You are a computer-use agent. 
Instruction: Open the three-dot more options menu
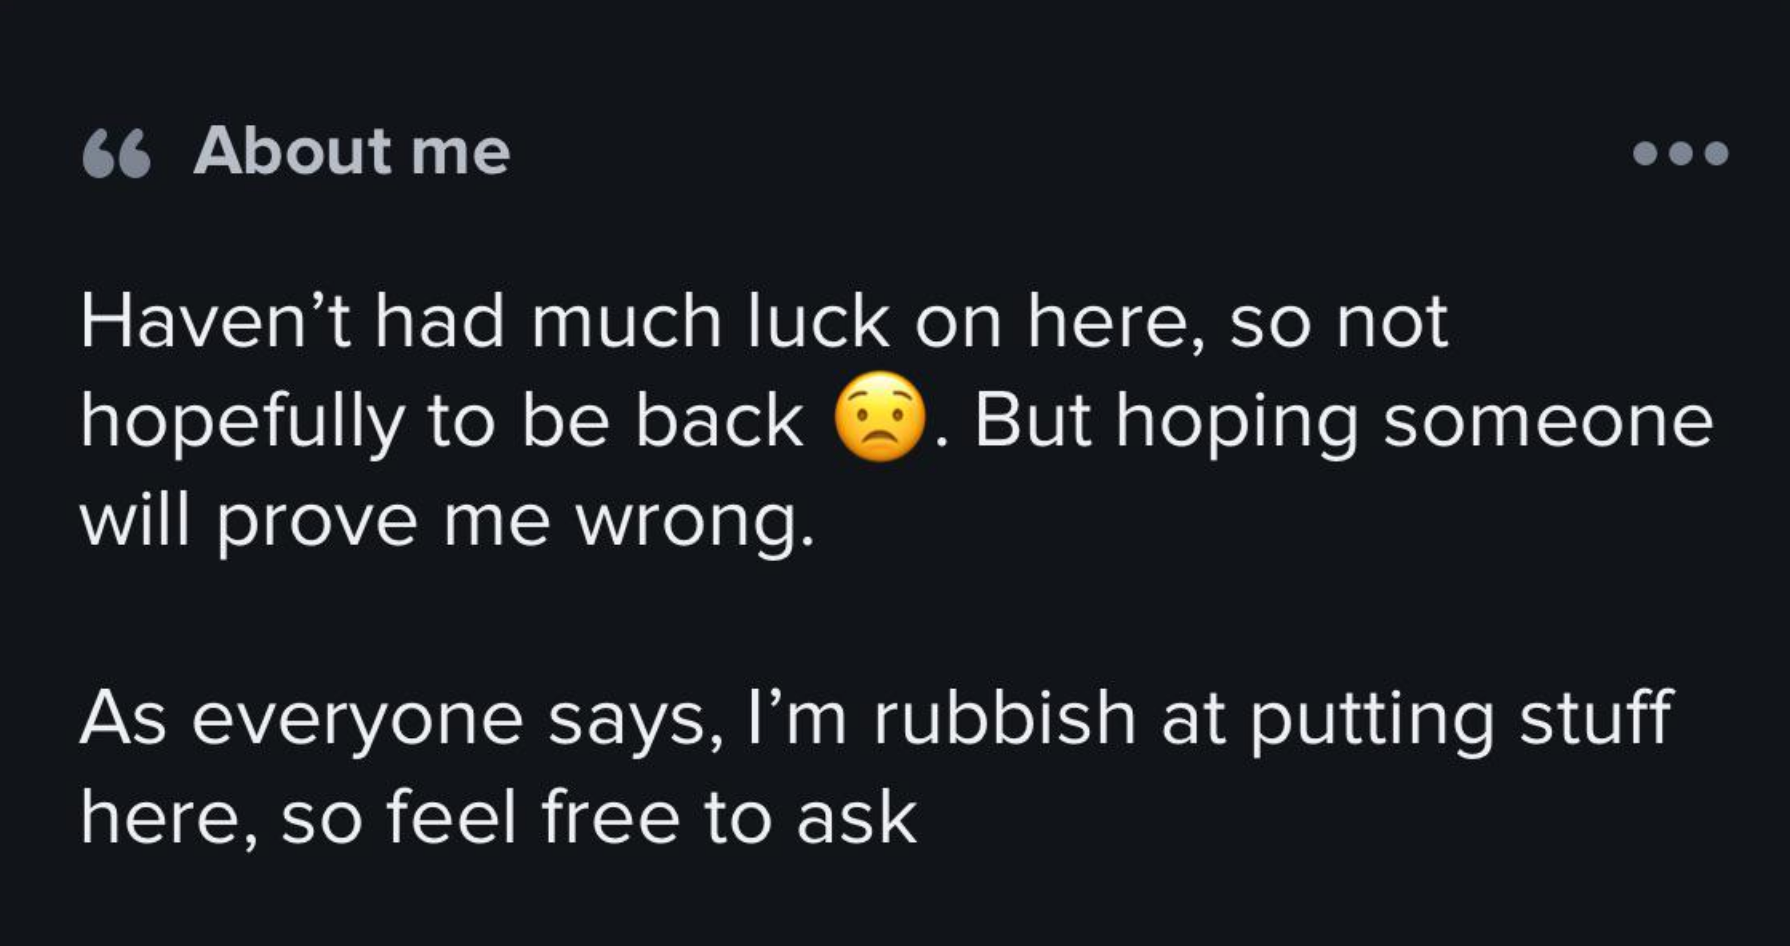pyautogui.click(x=1680, y=153)
